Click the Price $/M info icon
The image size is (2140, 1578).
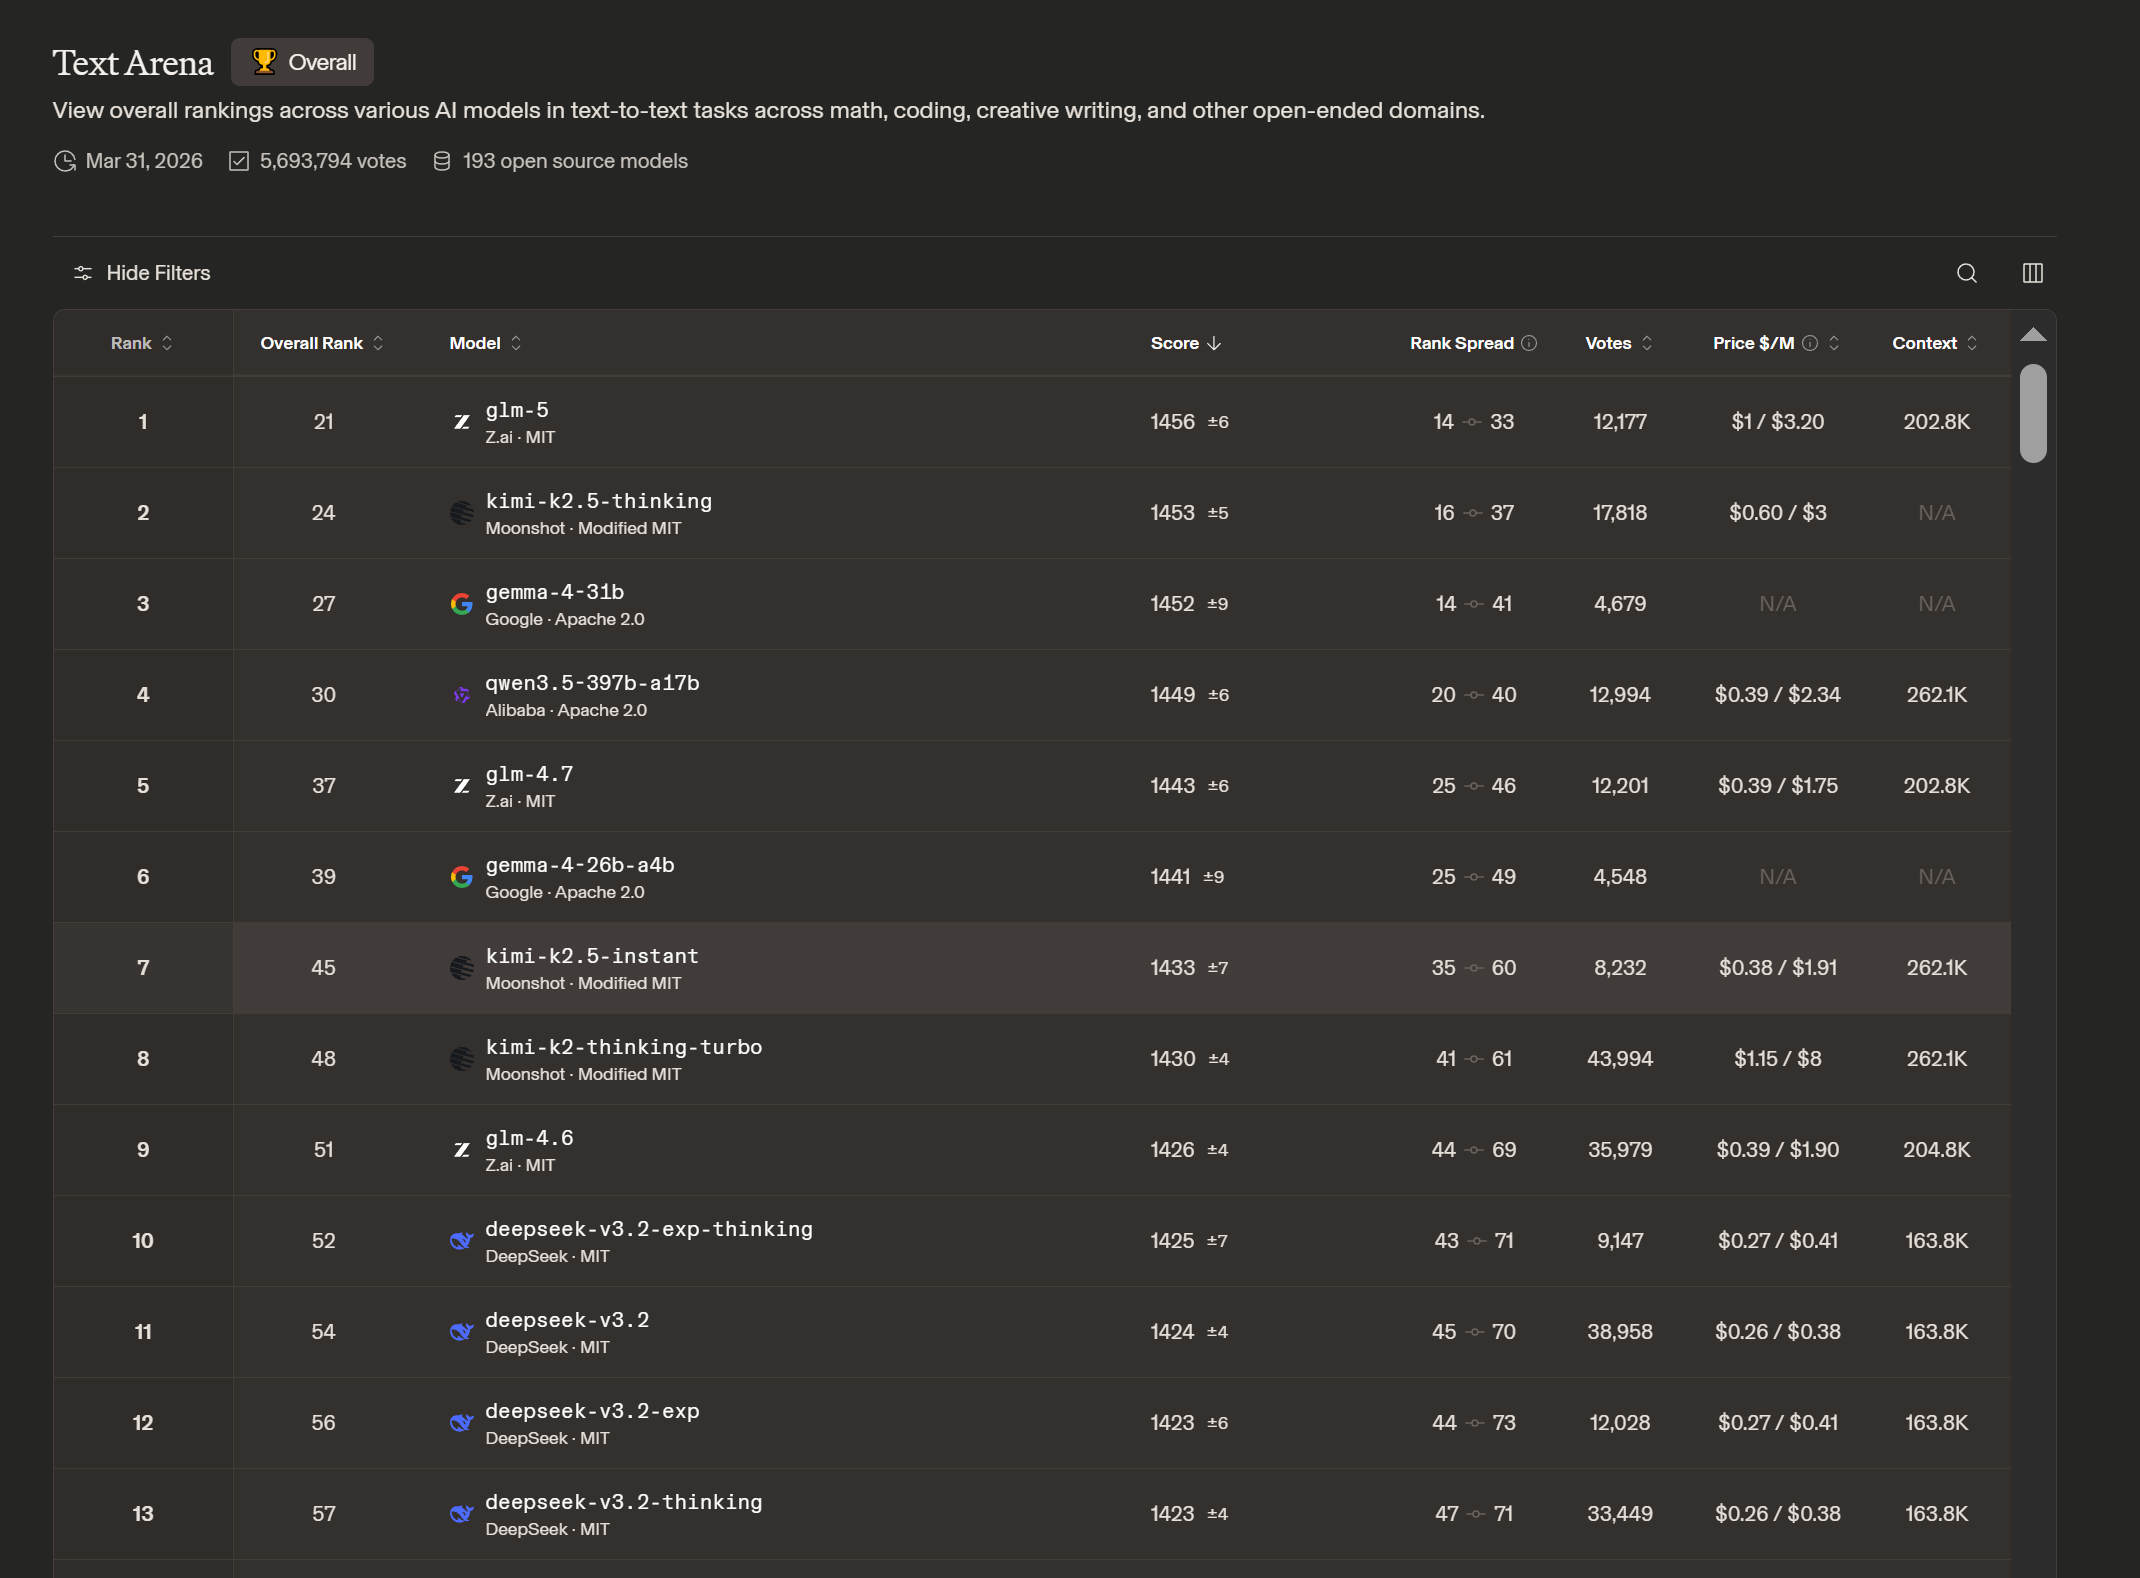(1810, 343)
